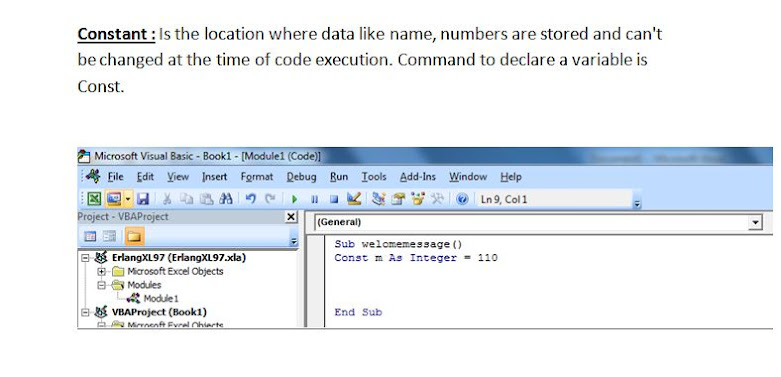Click the Insert UserForm toolbar icon
This screenshot has width=781, height=377.
coord(113,199)
